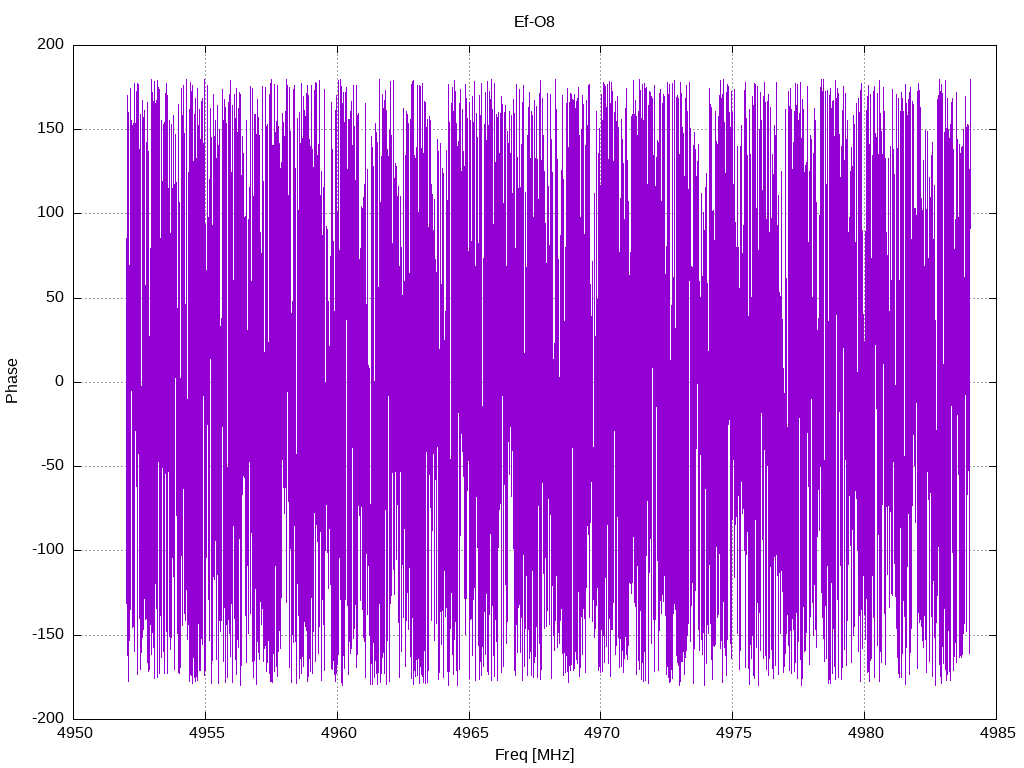This screenshot has height=768, width=1024.
Task: Click the x-axis tick label 4985
Action: [997, 733]
